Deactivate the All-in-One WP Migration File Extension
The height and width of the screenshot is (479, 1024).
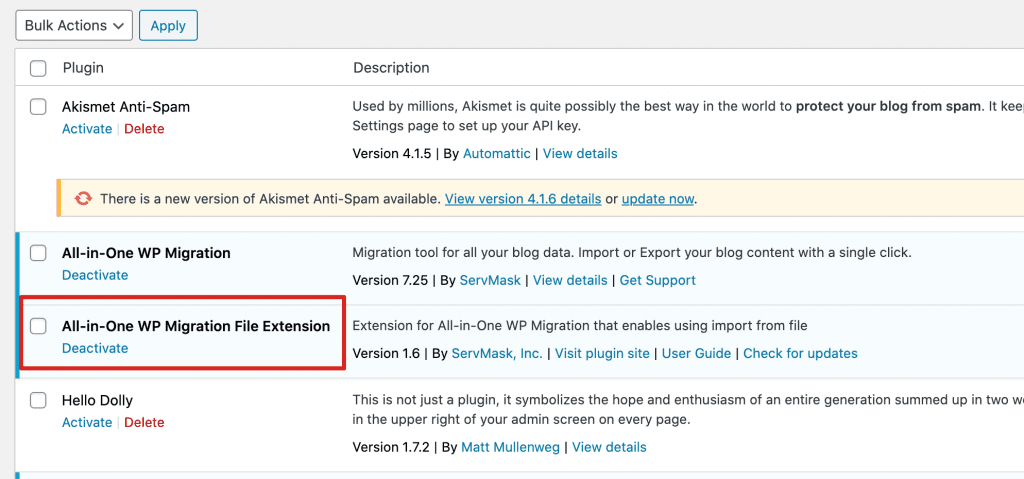pyautogui.click(x=95, y=348)
